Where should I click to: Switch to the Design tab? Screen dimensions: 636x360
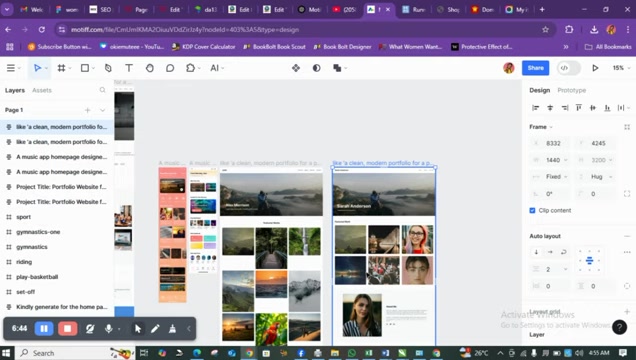click(x=539, y=90)
